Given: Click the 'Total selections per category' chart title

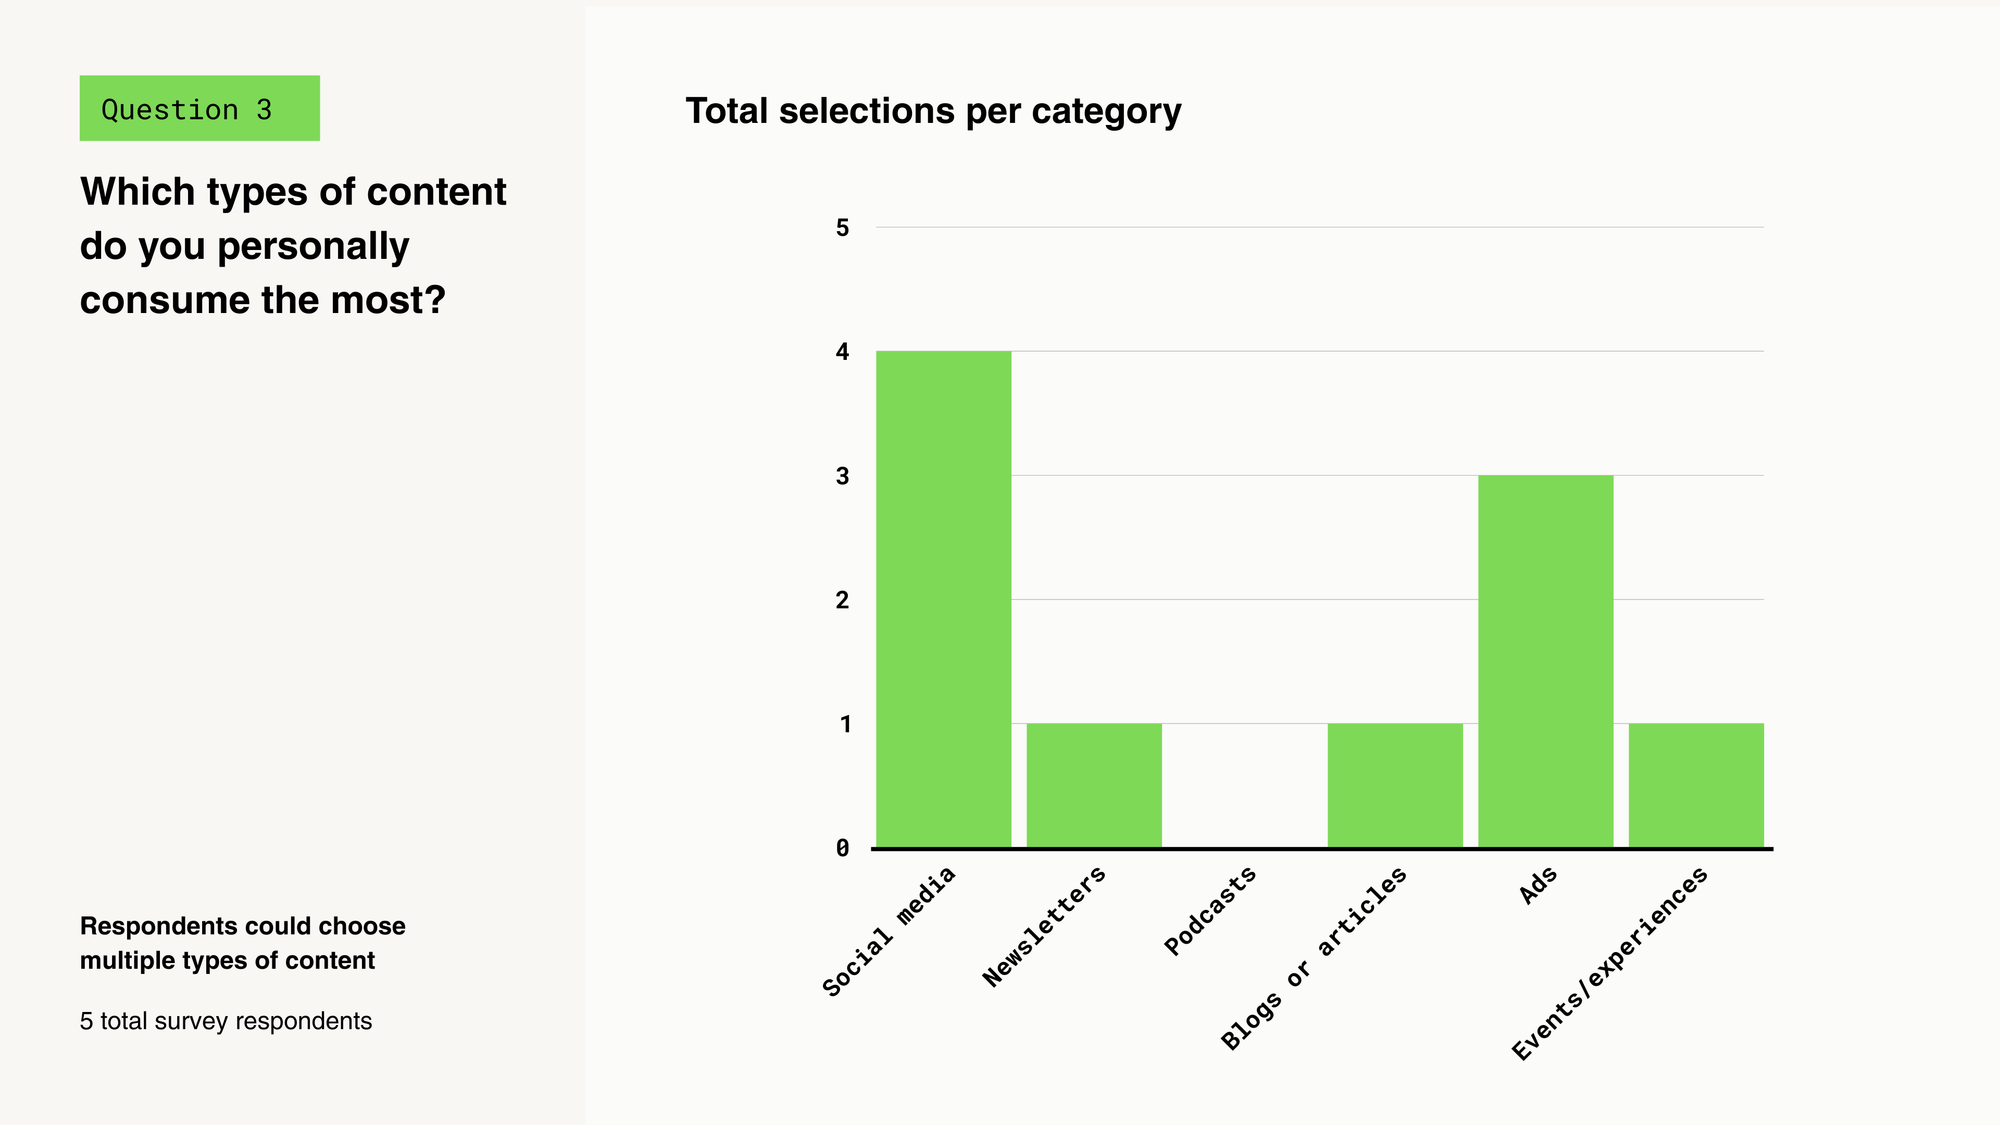Looking at the screenshot, I should (933, 111).
